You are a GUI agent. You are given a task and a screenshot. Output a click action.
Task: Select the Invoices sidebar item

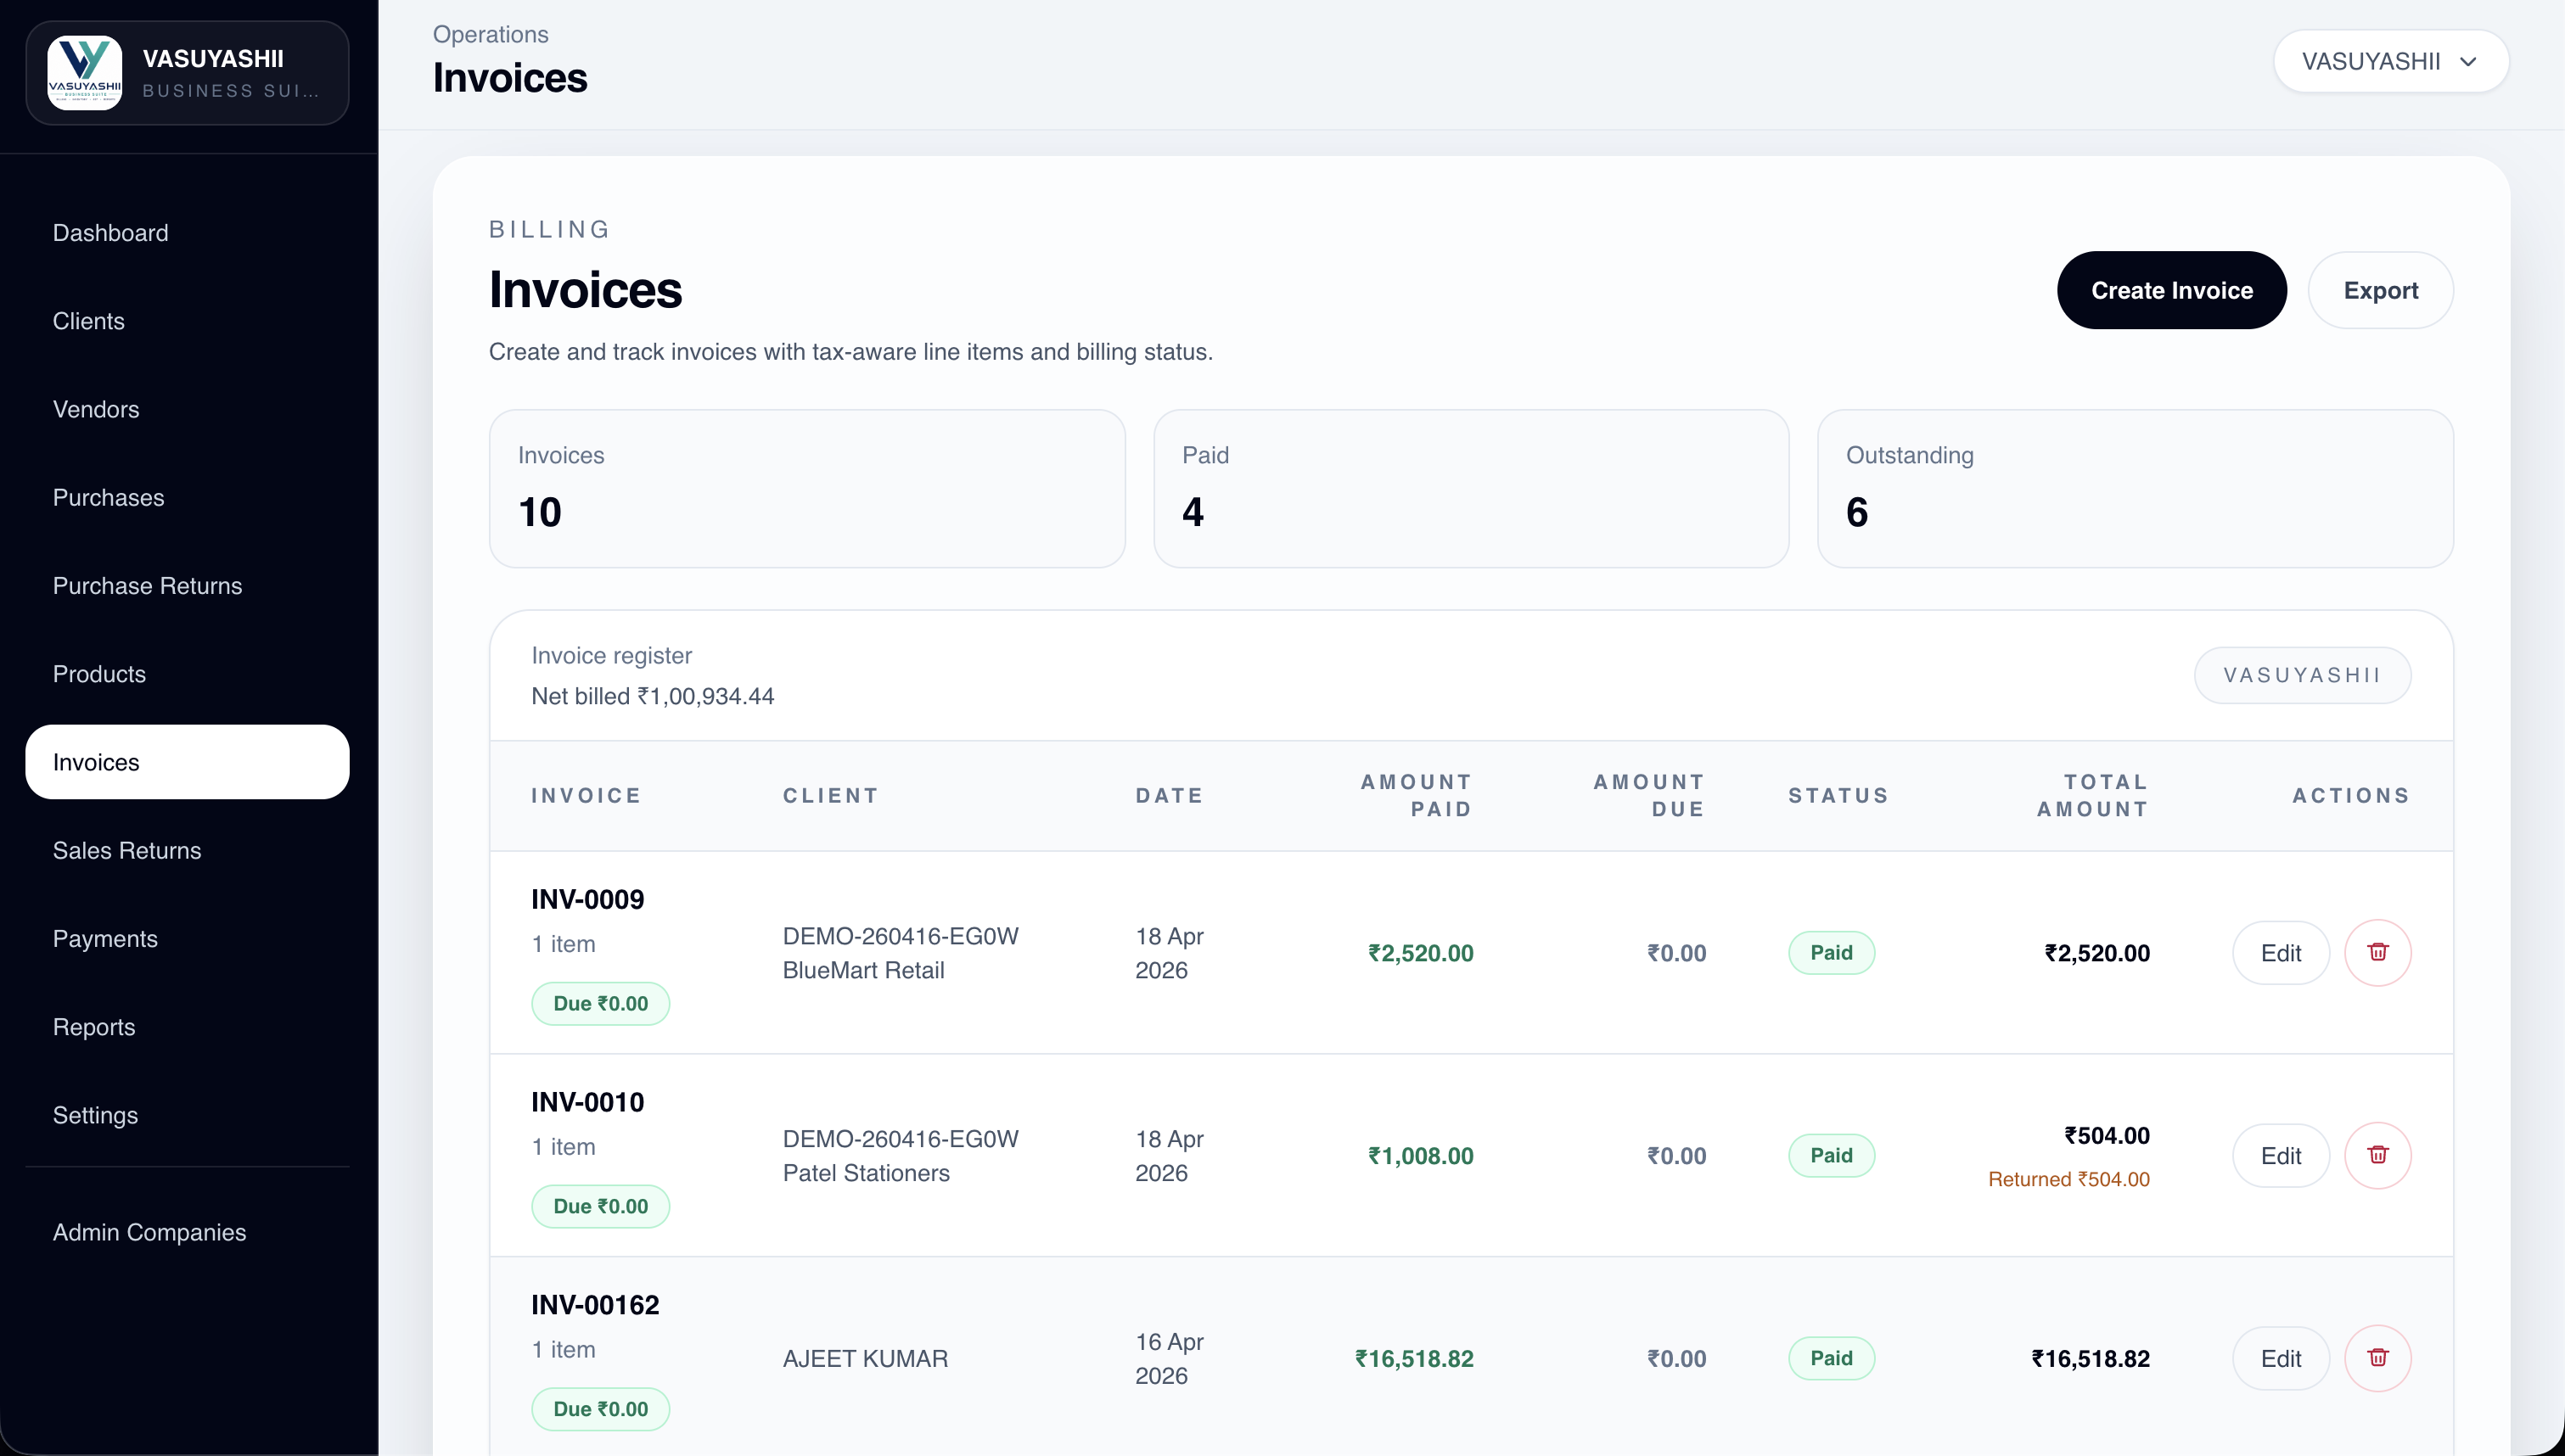point(187,762)
